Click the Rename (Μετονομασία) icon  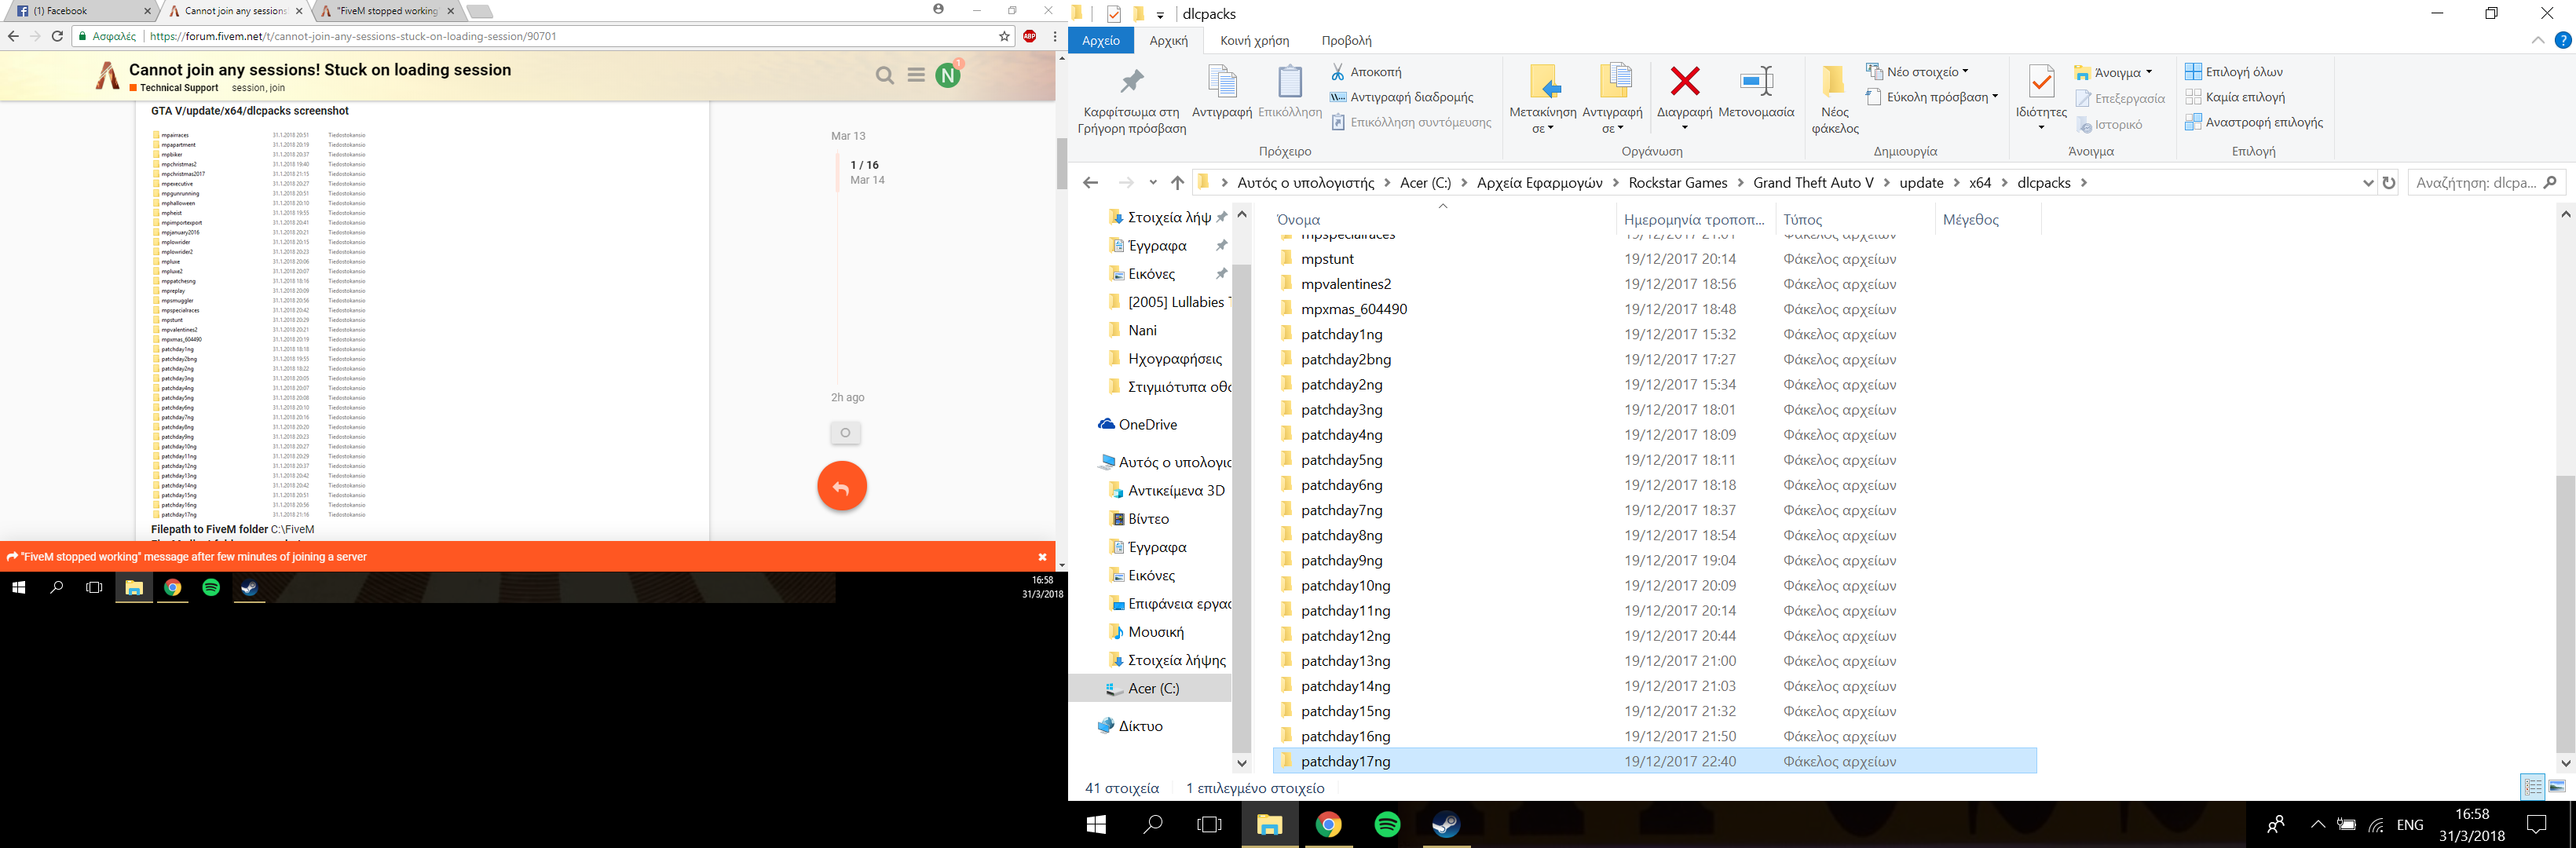pyautogui.click(x=1756, y=82)
